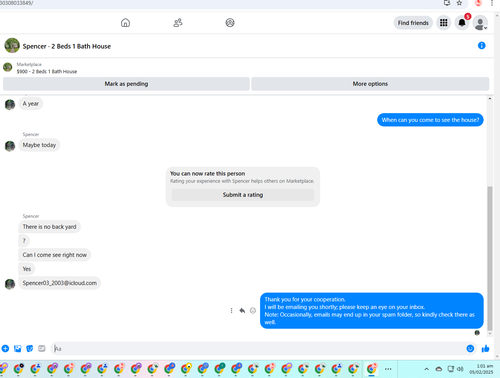Screen dimensions: 500x378
Task: Go to Facebook Home icon
Action: pyautogui.click(x=125, y=23)
